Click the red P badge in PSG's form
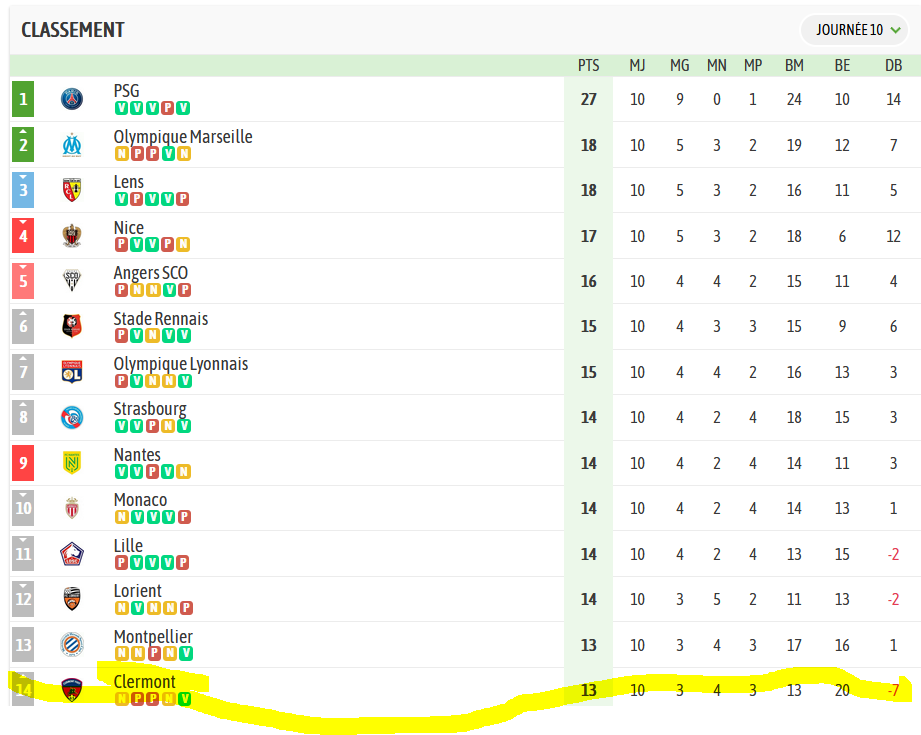The width and height of the screenshot is (921, 735). coord(167,108)
